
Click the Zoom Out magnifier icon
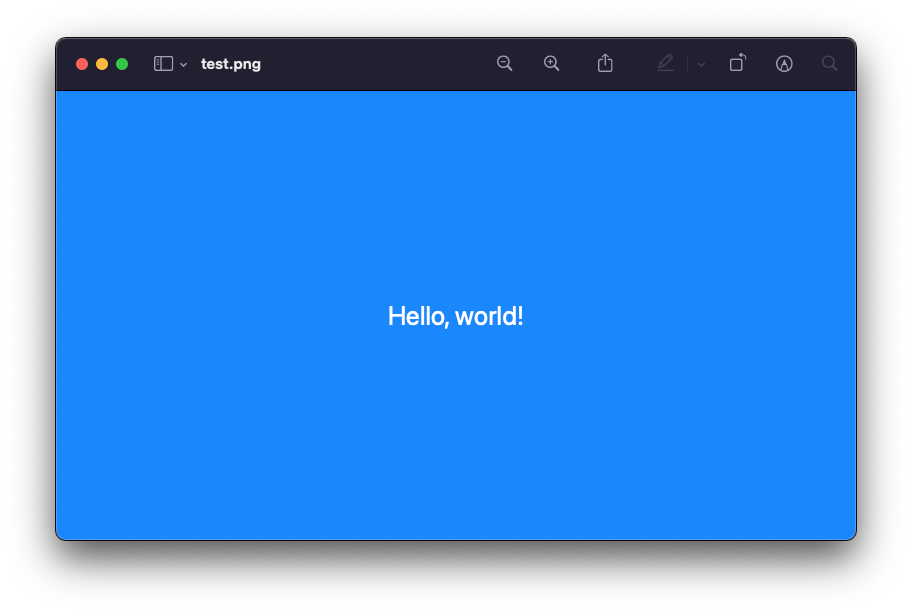coord(504,63)
